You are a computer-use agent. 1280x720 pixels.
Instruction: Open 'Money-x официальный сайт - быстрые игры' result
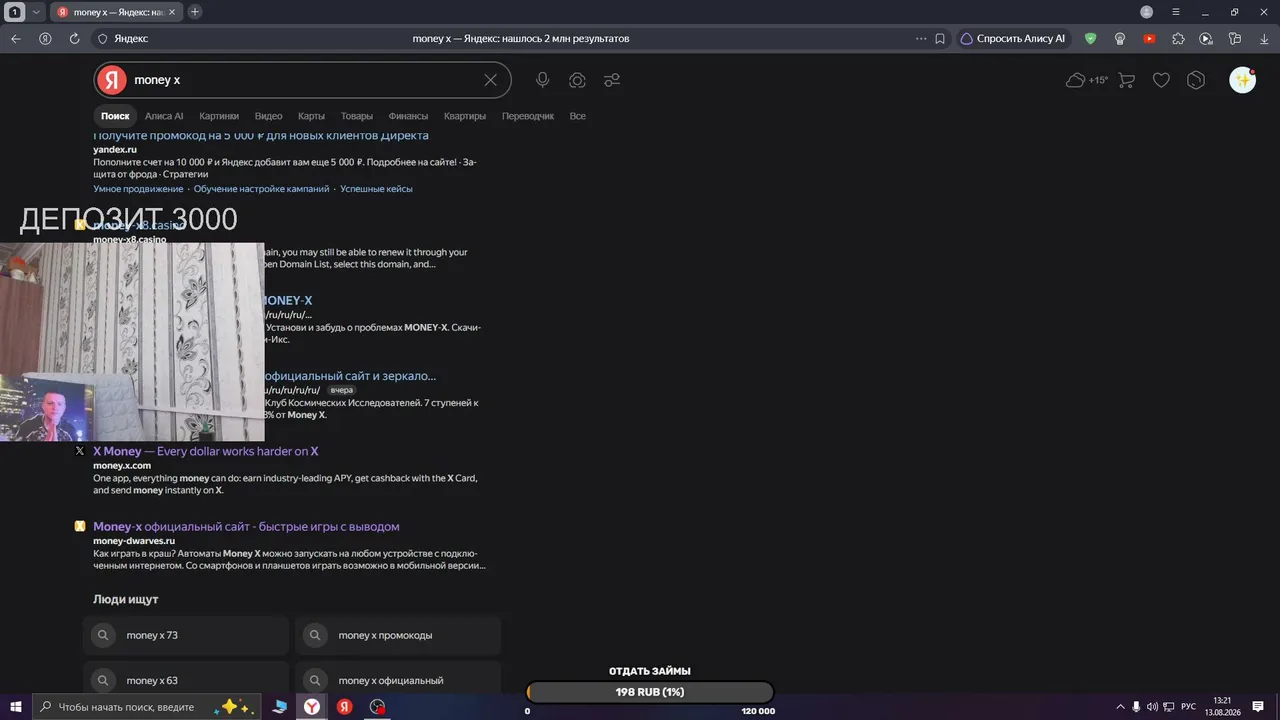246,527
